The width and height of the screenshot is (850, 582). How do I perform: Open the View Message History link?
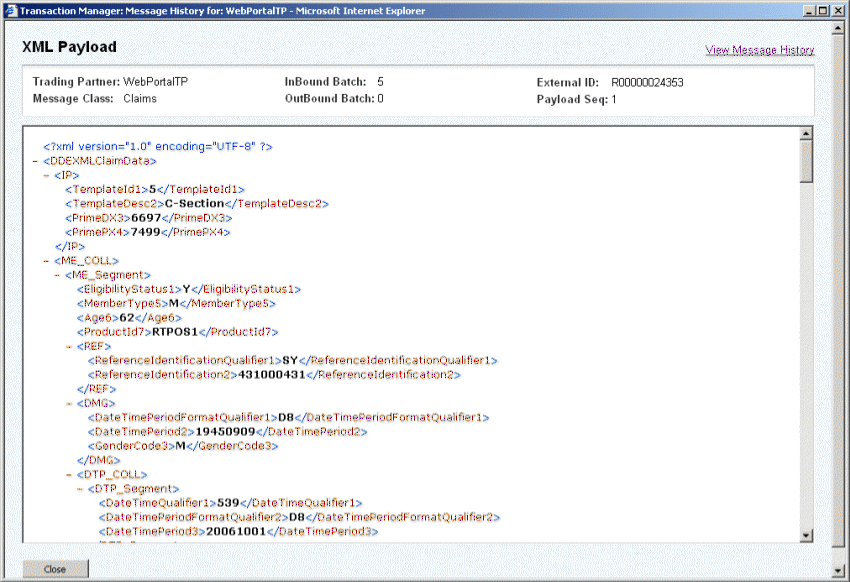coord(761,49)
